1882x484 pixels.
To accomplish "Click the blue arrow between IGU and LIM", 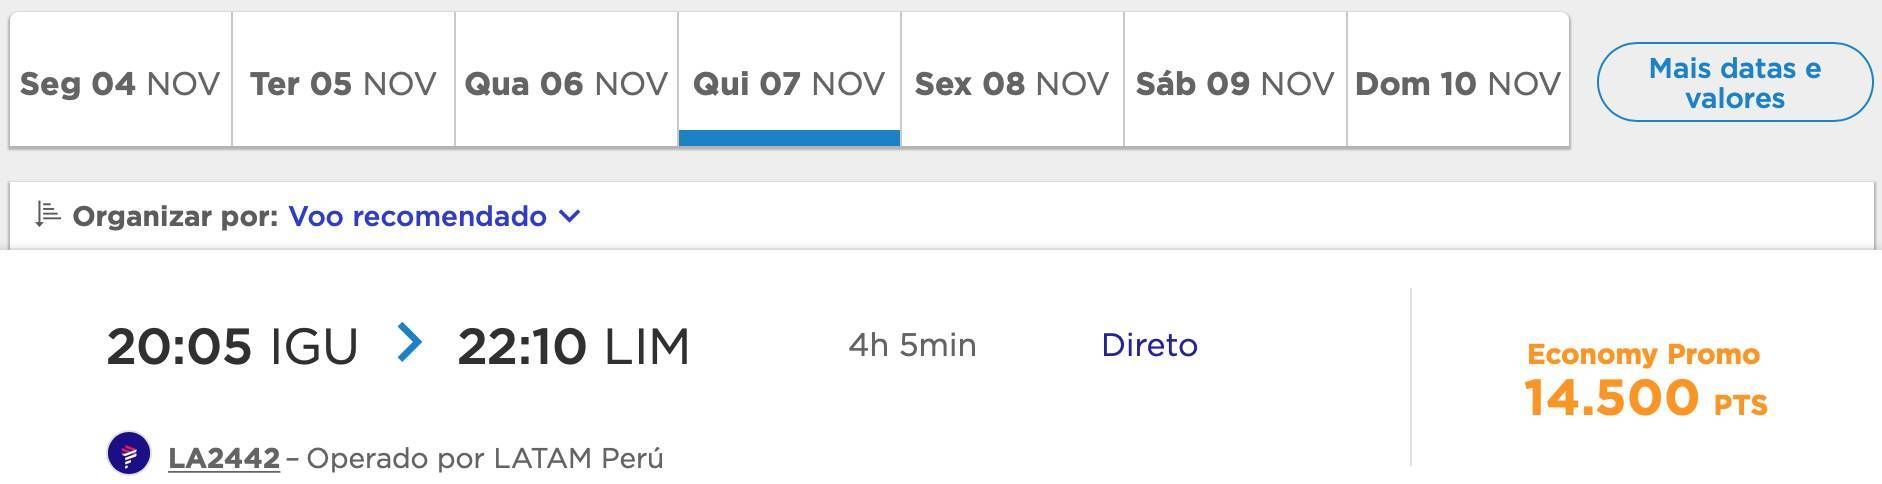I will click(x=409, y=343).
